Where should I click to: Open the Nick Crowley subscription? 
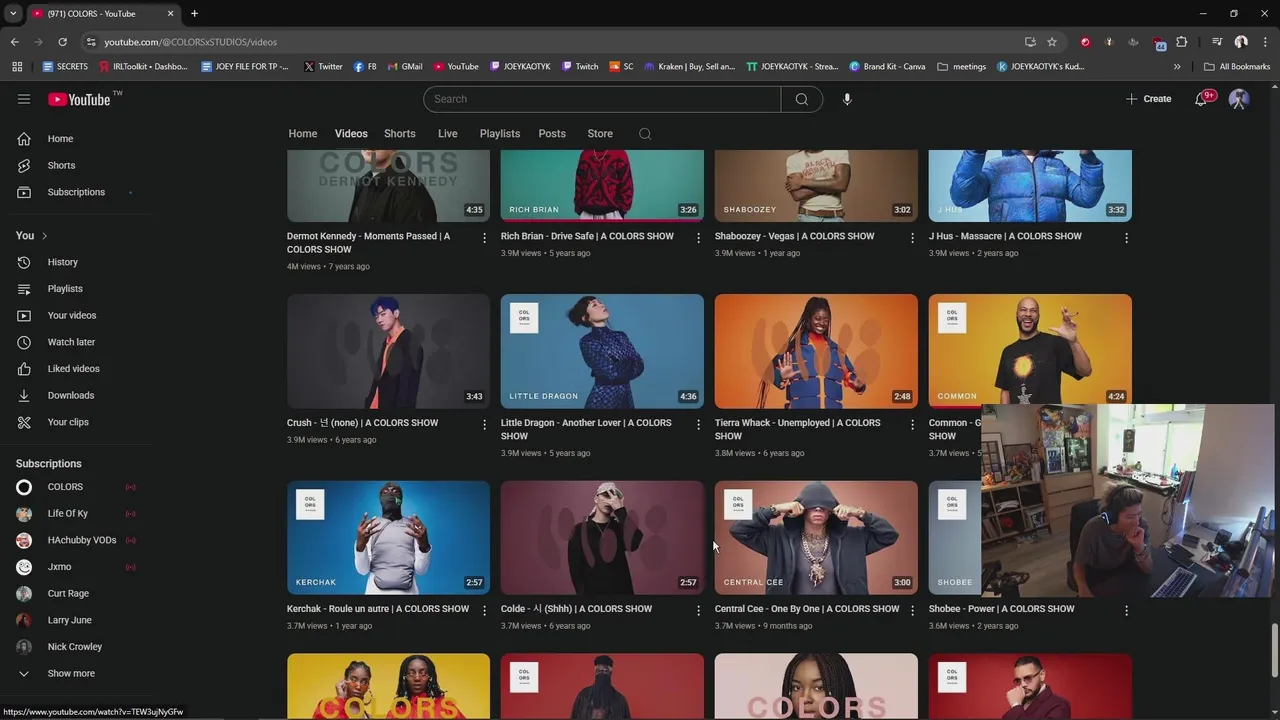pos(76,647)
